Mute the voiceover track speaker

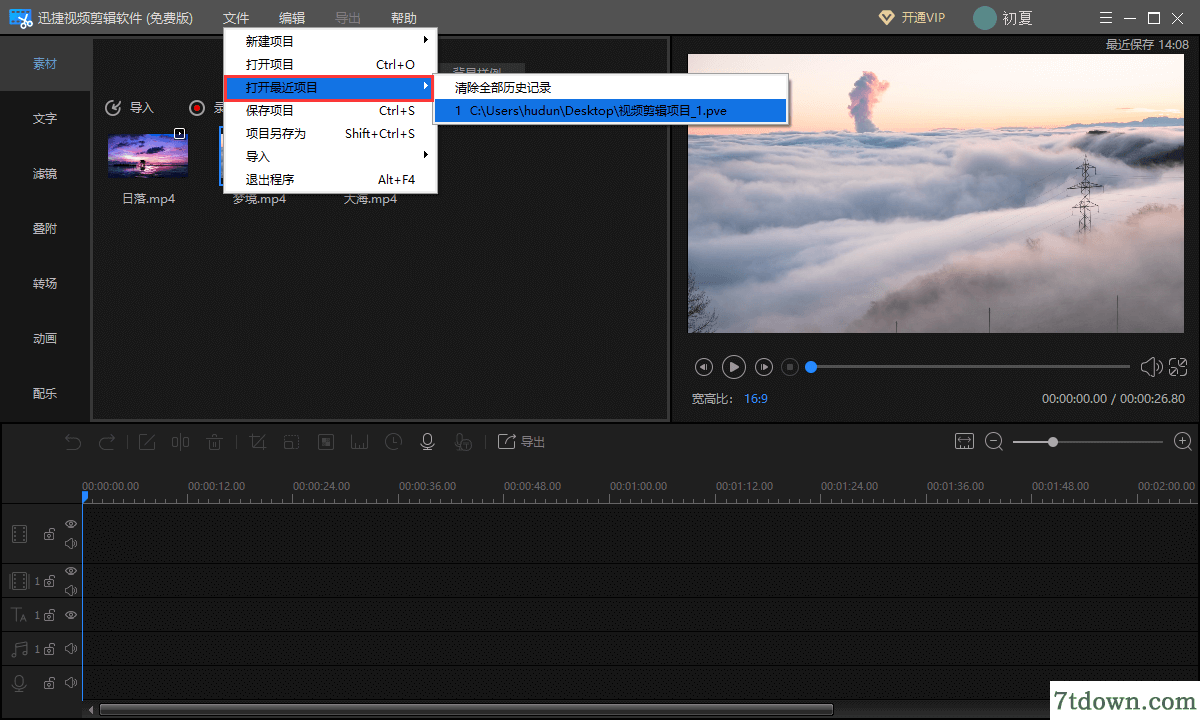coord(71,683)
